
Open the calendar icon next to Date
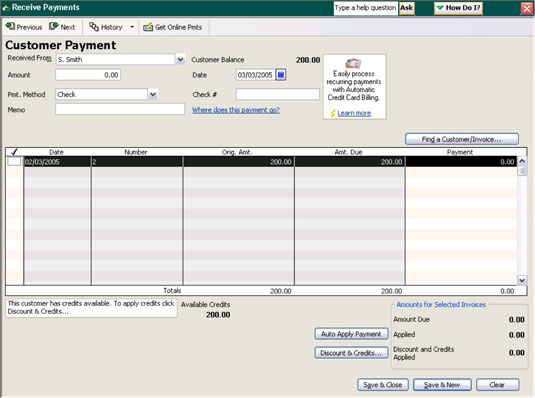point(281,75)
